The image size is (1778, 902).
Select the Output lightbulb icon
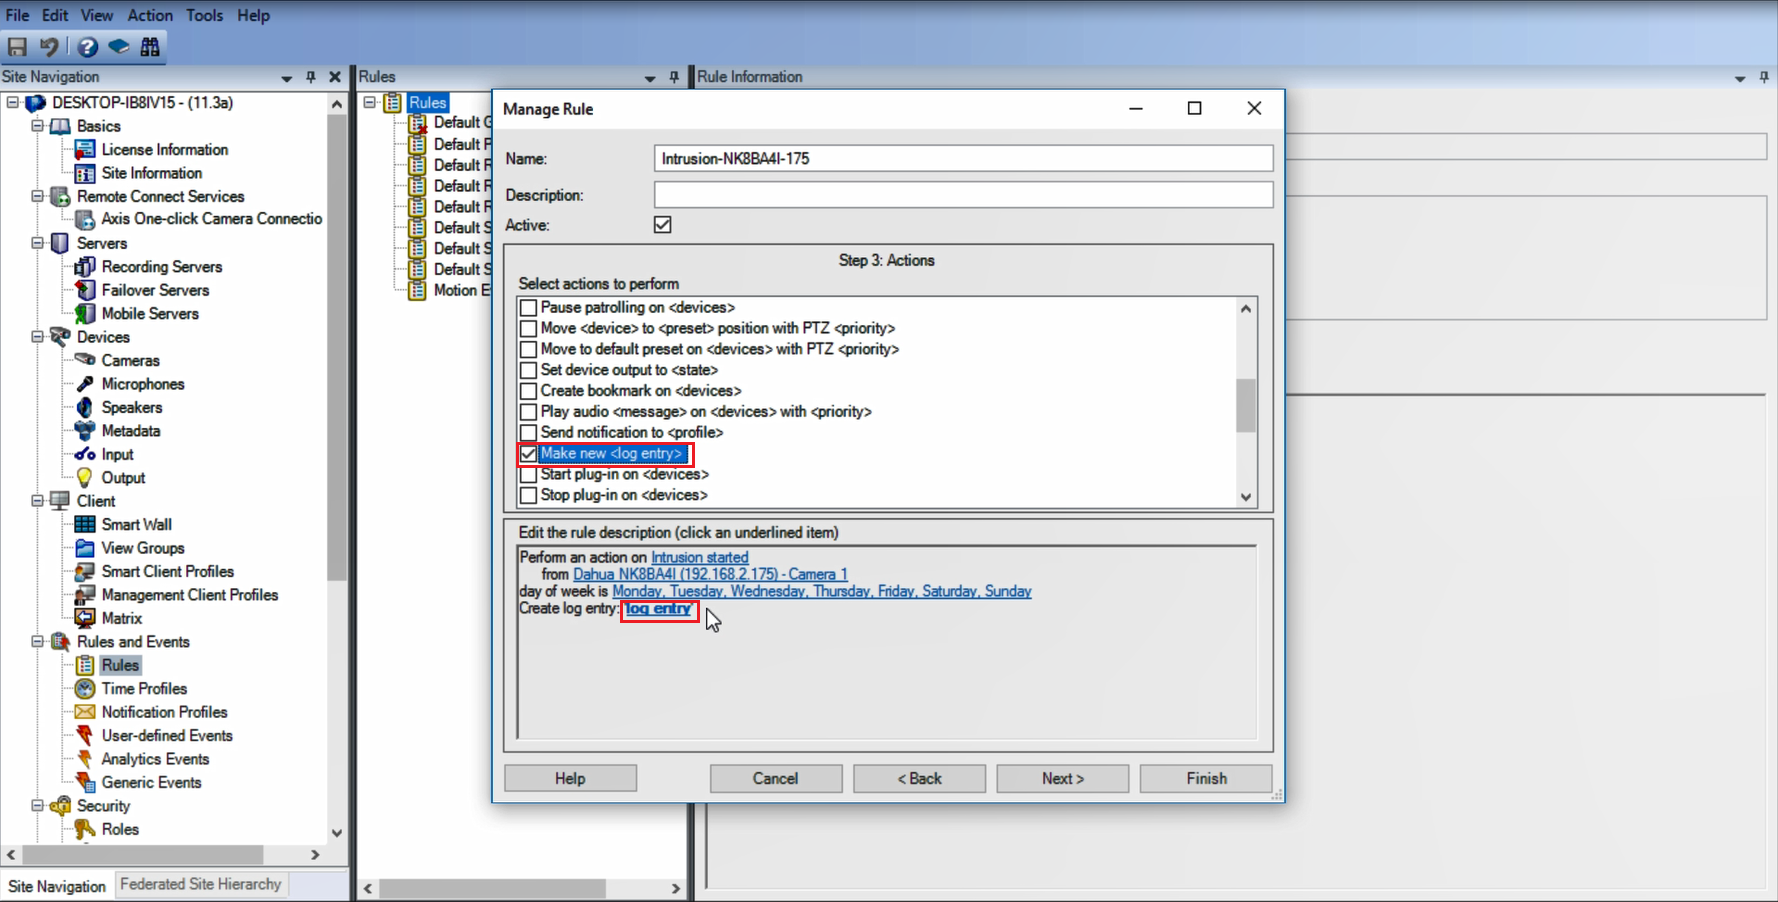point(85,478)
